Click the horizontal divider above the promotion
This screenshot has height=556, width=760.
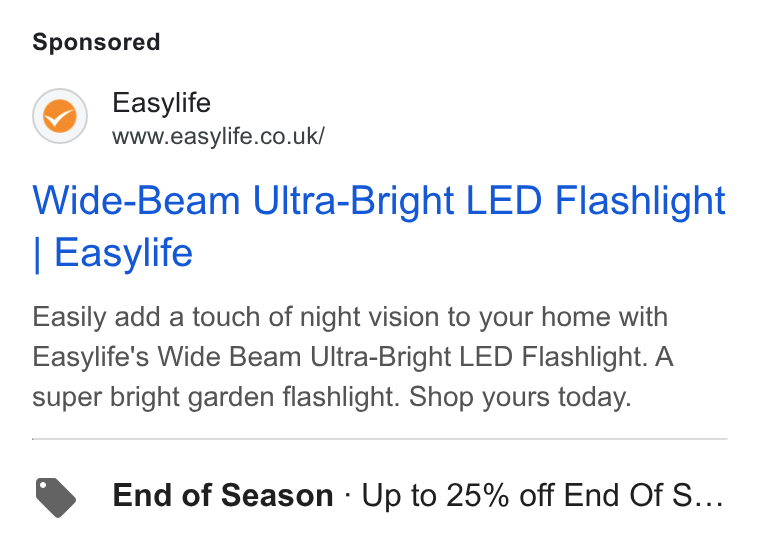[380, 439]
